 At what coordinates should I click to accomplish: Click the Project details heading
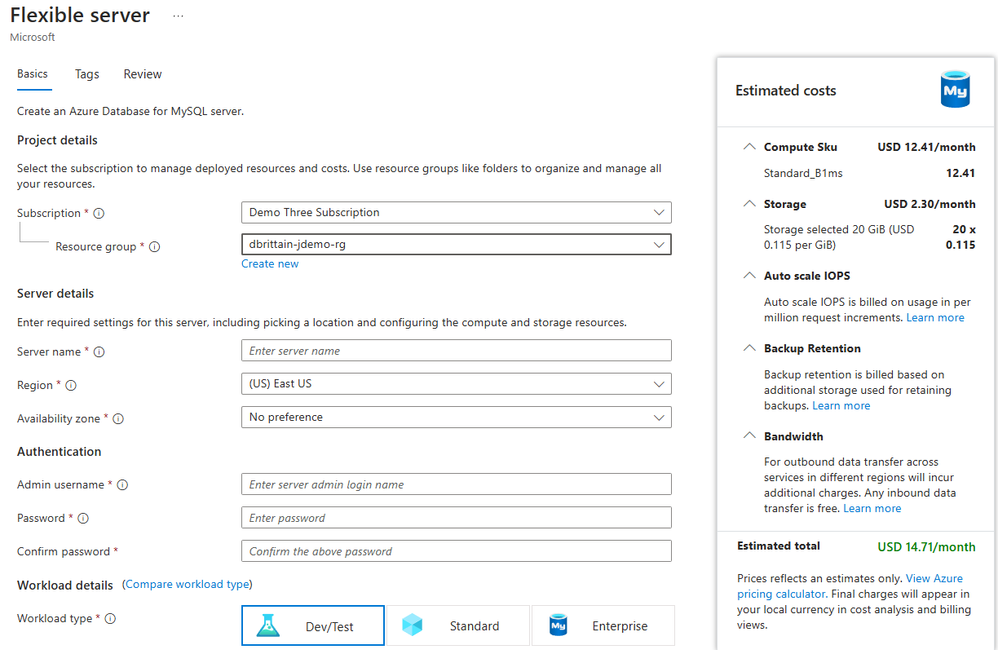57,140
